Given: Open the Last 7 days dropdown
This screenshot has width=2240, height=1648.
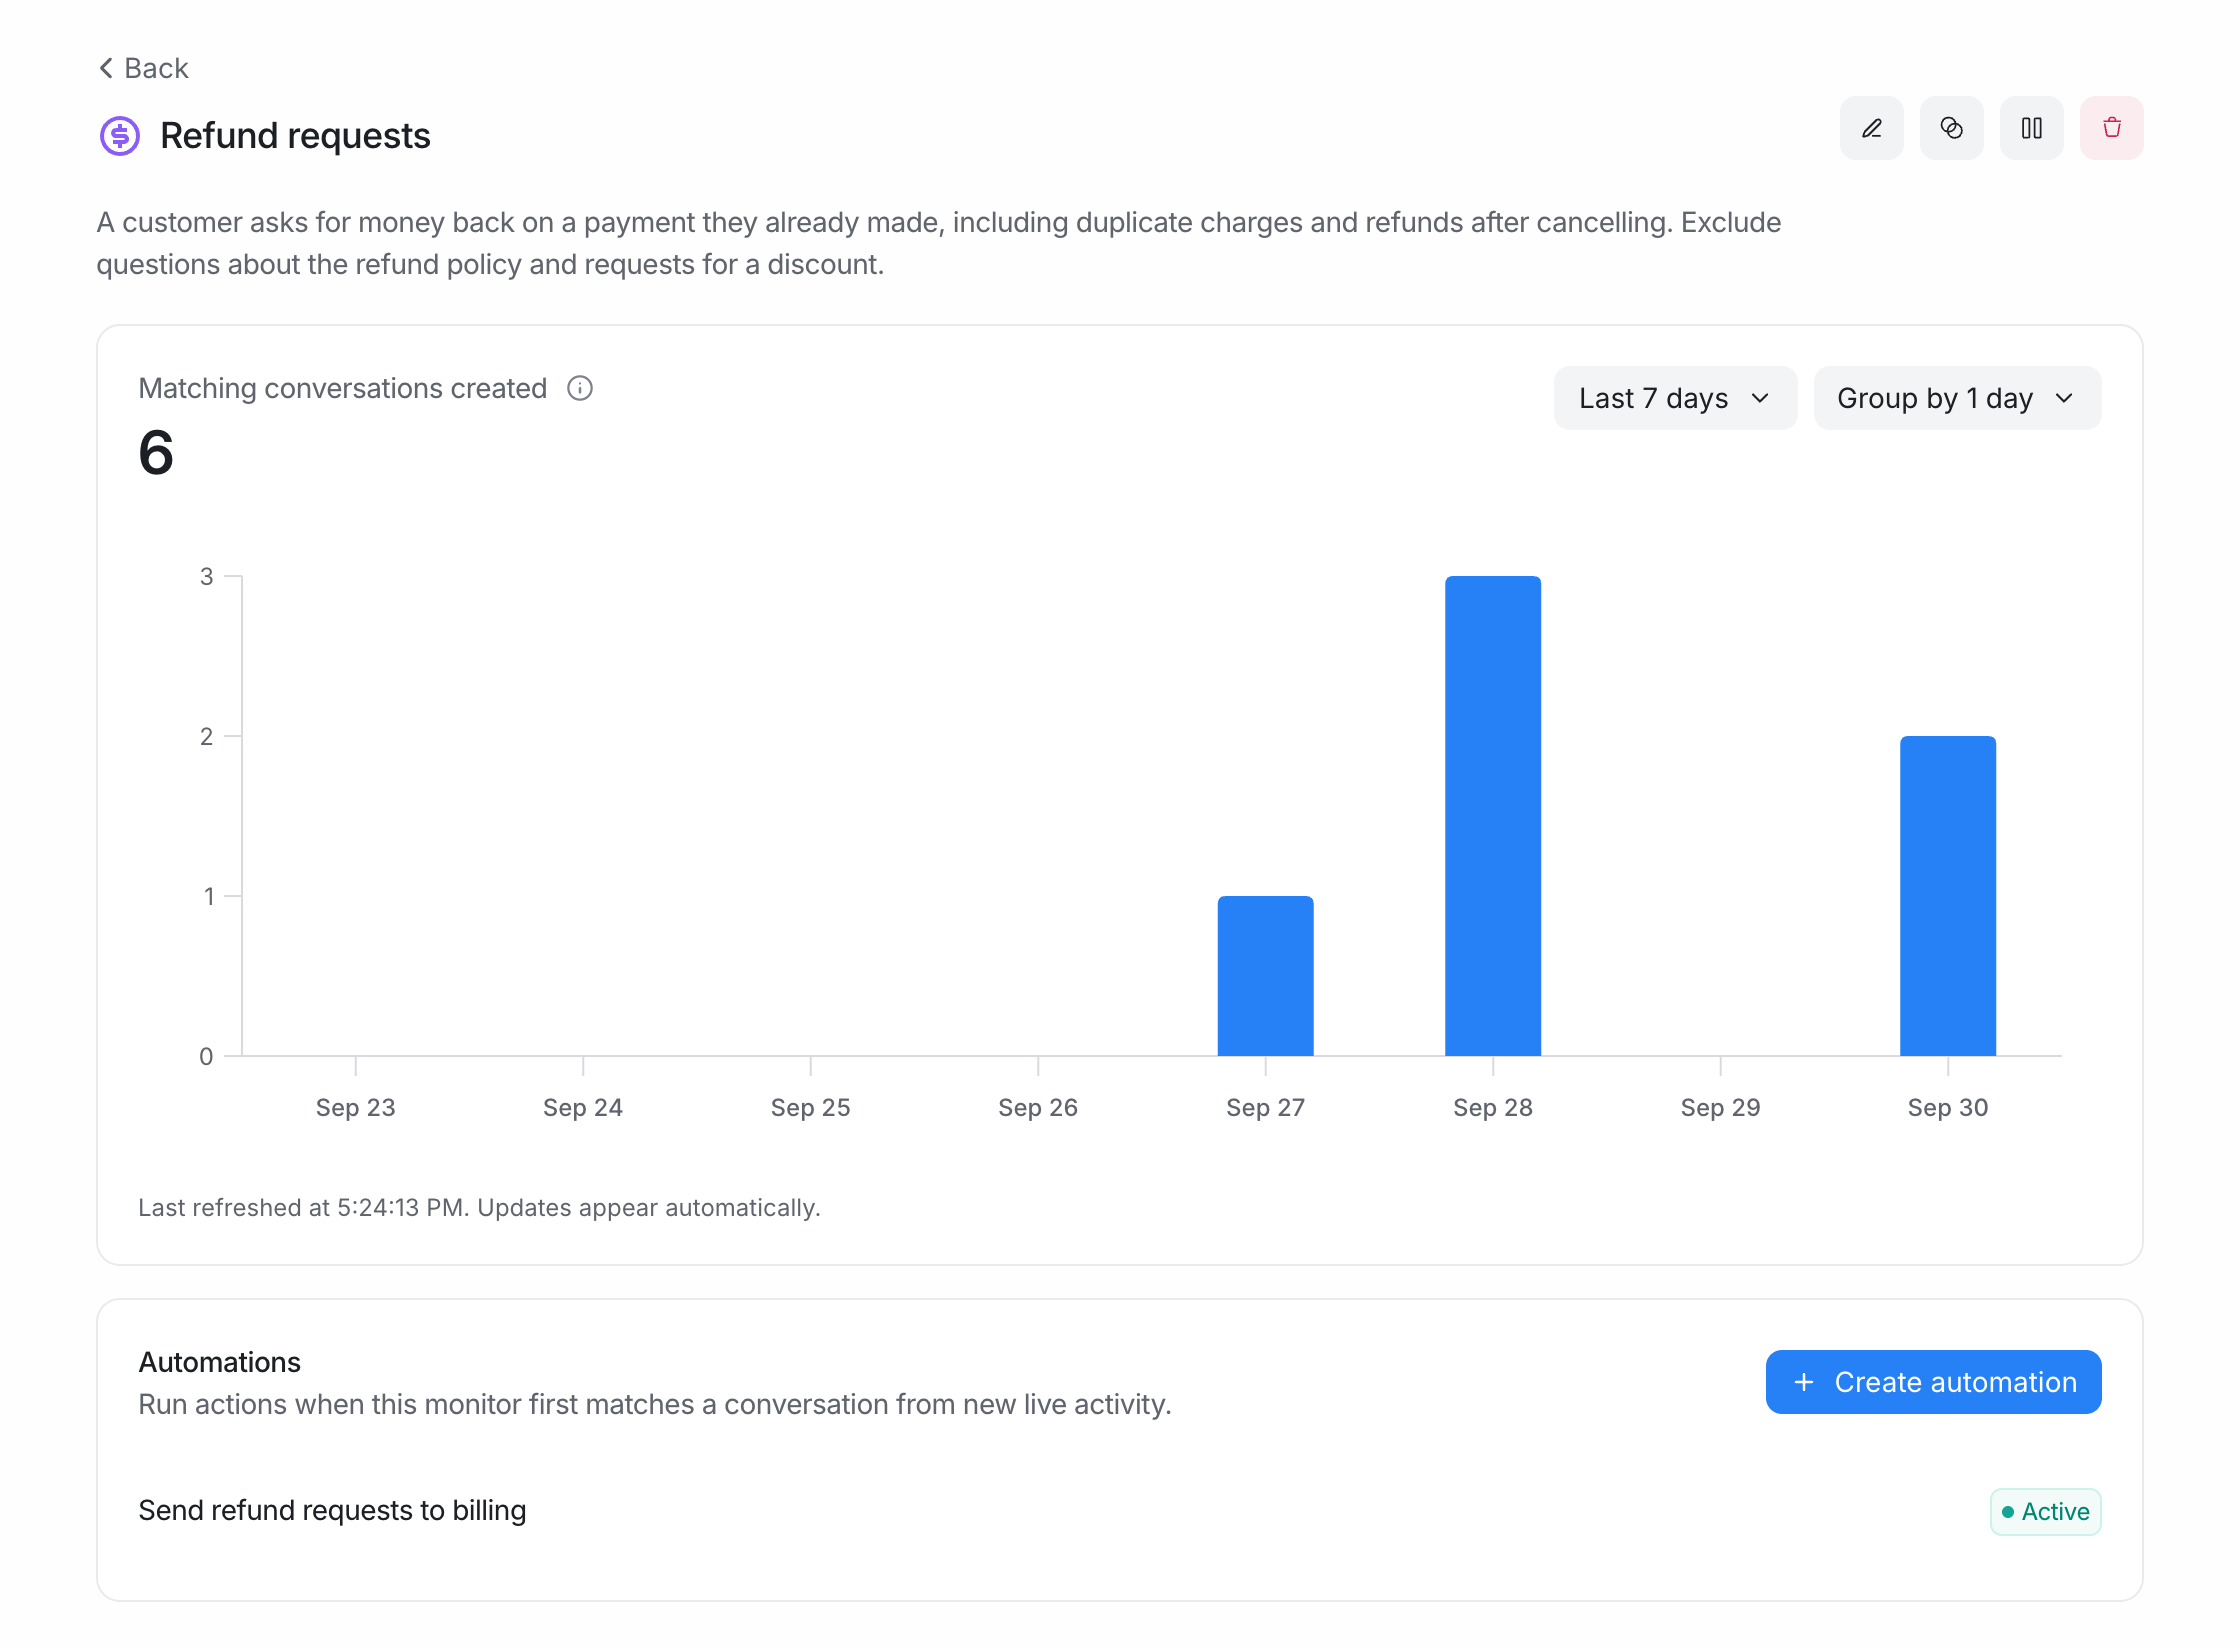Looking at the screenshot, I should pyautogui.click(x=1675, y=398).
